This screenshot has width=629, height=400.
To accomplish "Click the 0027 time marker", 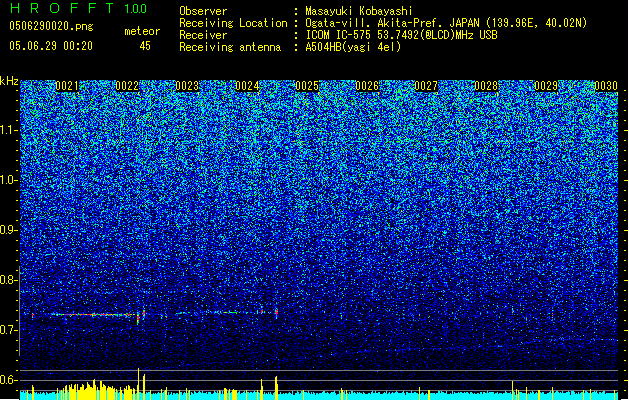I will click(x=426, y=86).
